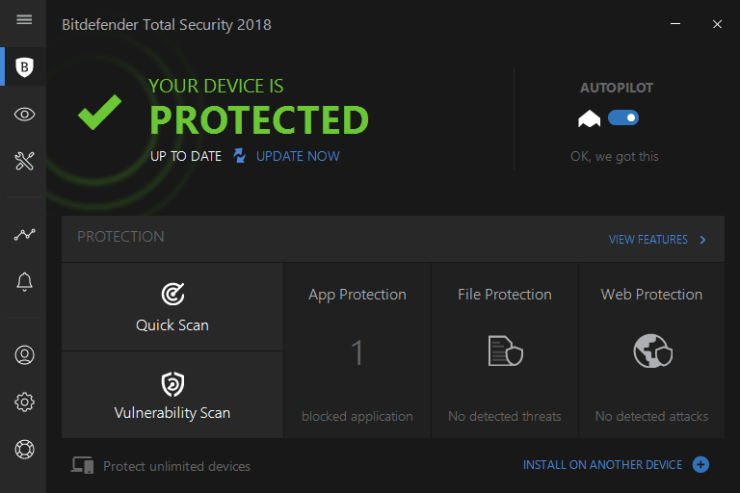This screenshot has width=740, height=493.
Task: Click the AUTOPILOT heading
Action: [x=616, y=88]
